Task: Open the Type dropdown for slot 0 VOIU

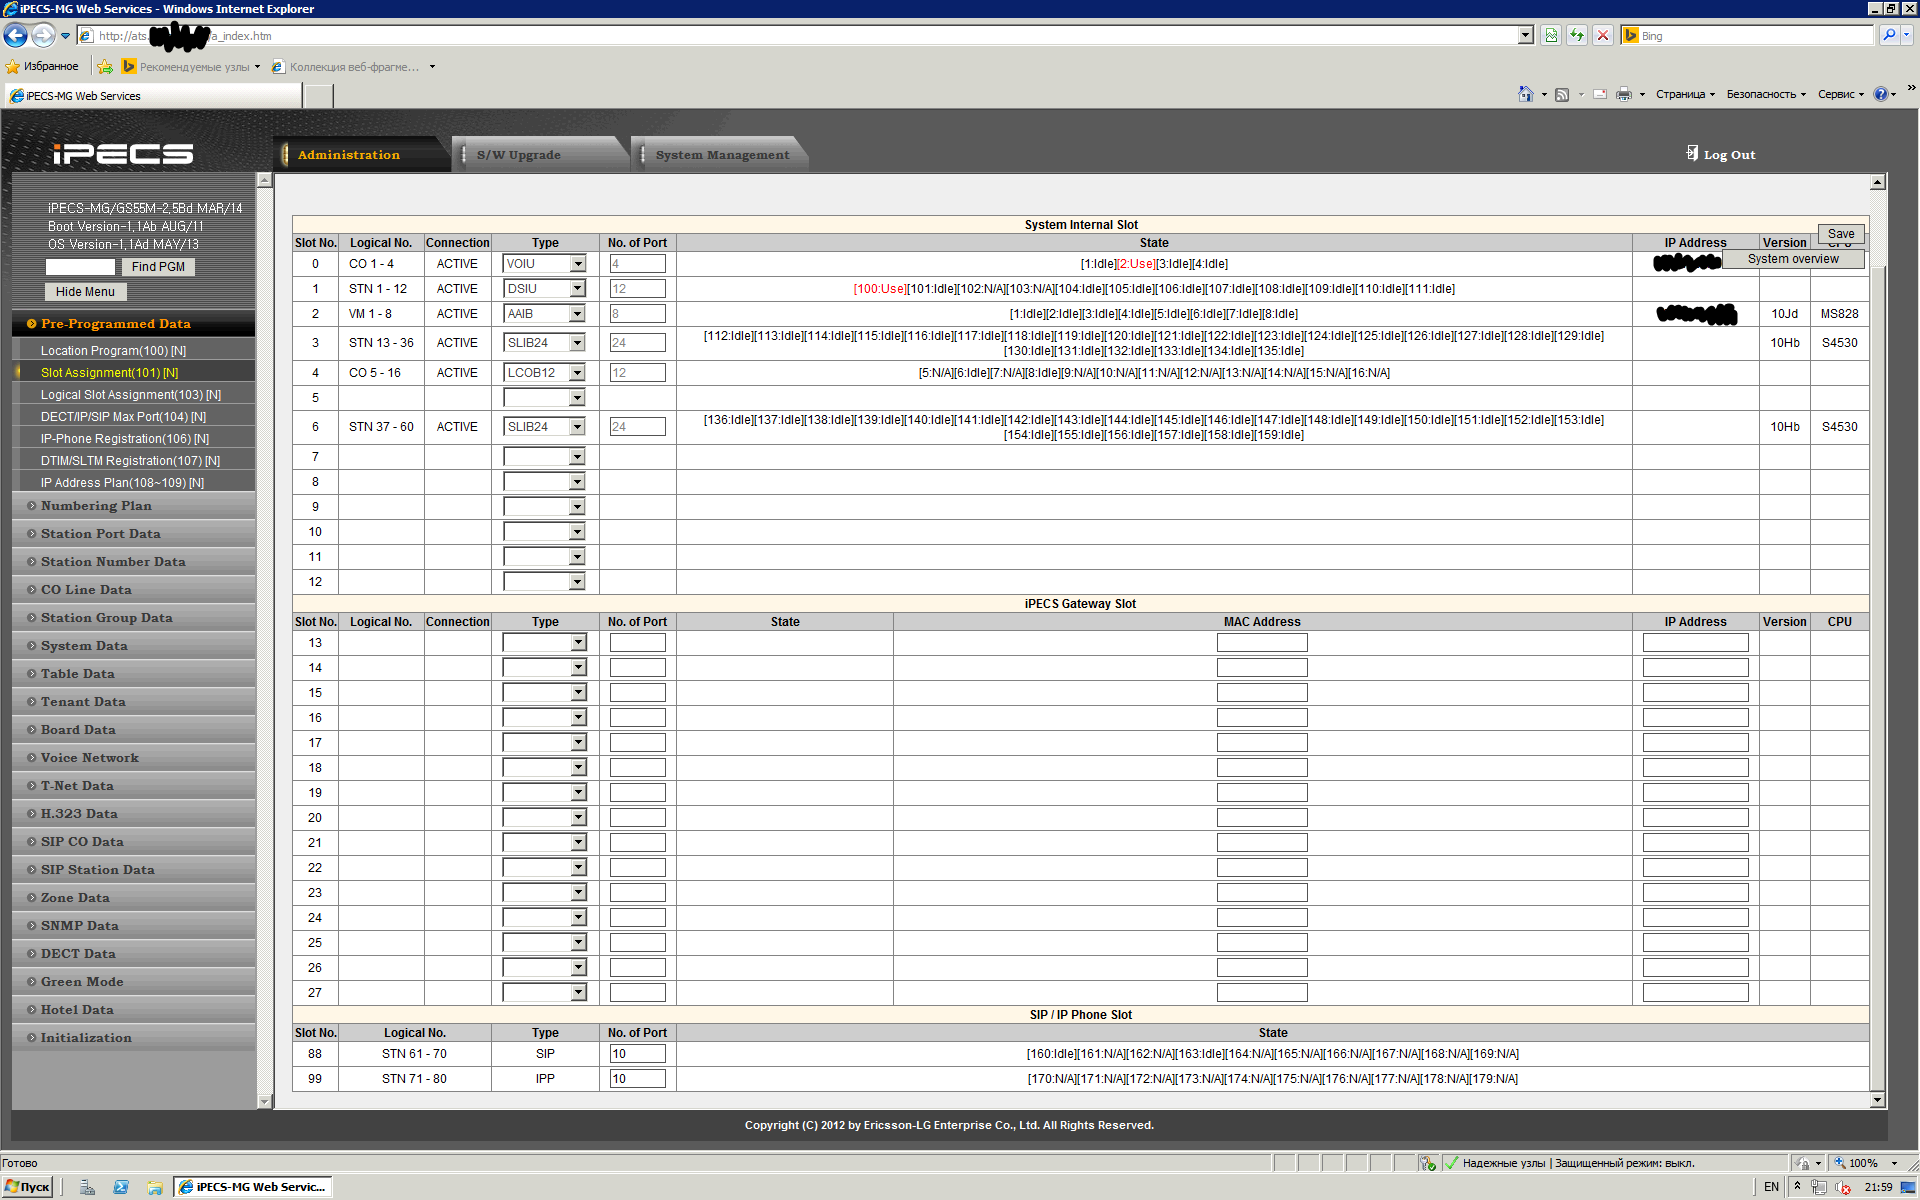Action: (x=577, y=264)
